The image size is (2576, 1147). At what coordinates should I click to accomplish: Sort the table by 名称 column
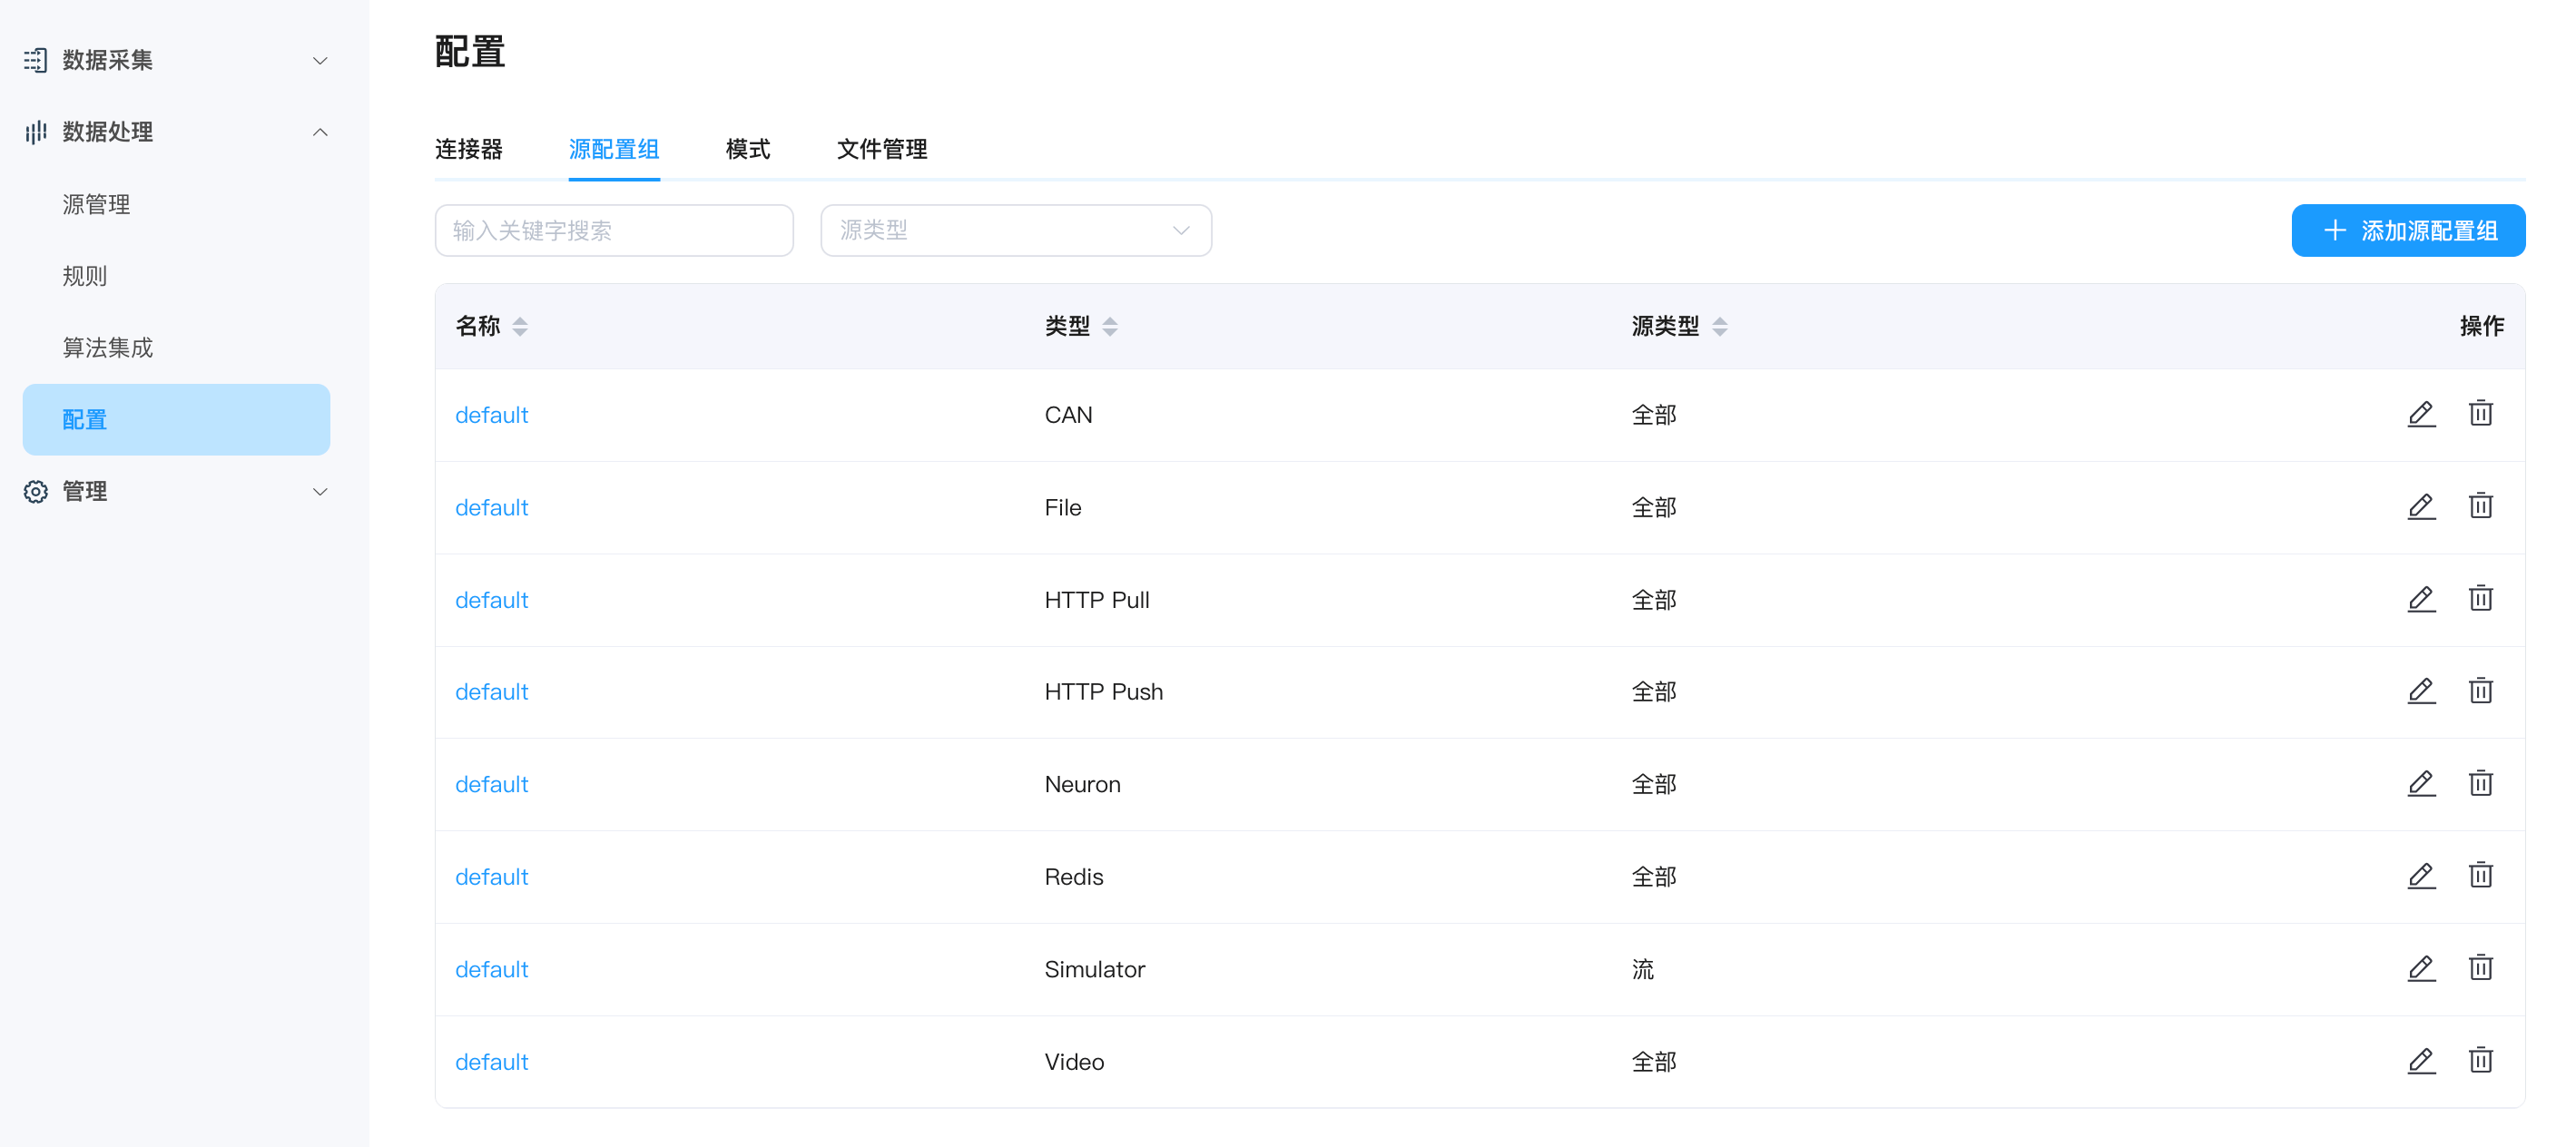coord(519,326)
